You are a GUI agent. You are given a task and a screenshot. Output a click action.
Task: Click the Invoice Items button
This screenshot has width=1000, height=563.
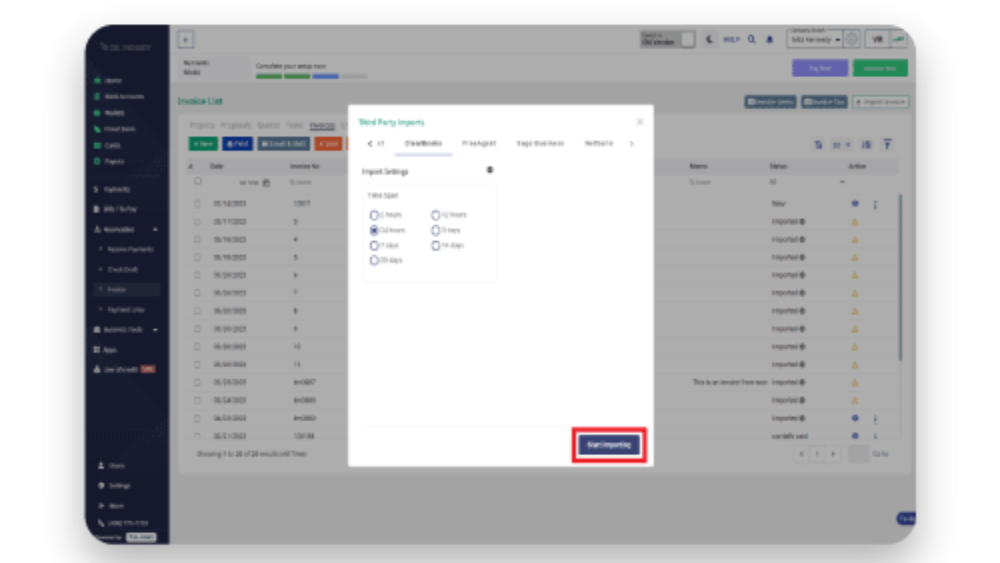pyautogui.click(x=770, y=102)
